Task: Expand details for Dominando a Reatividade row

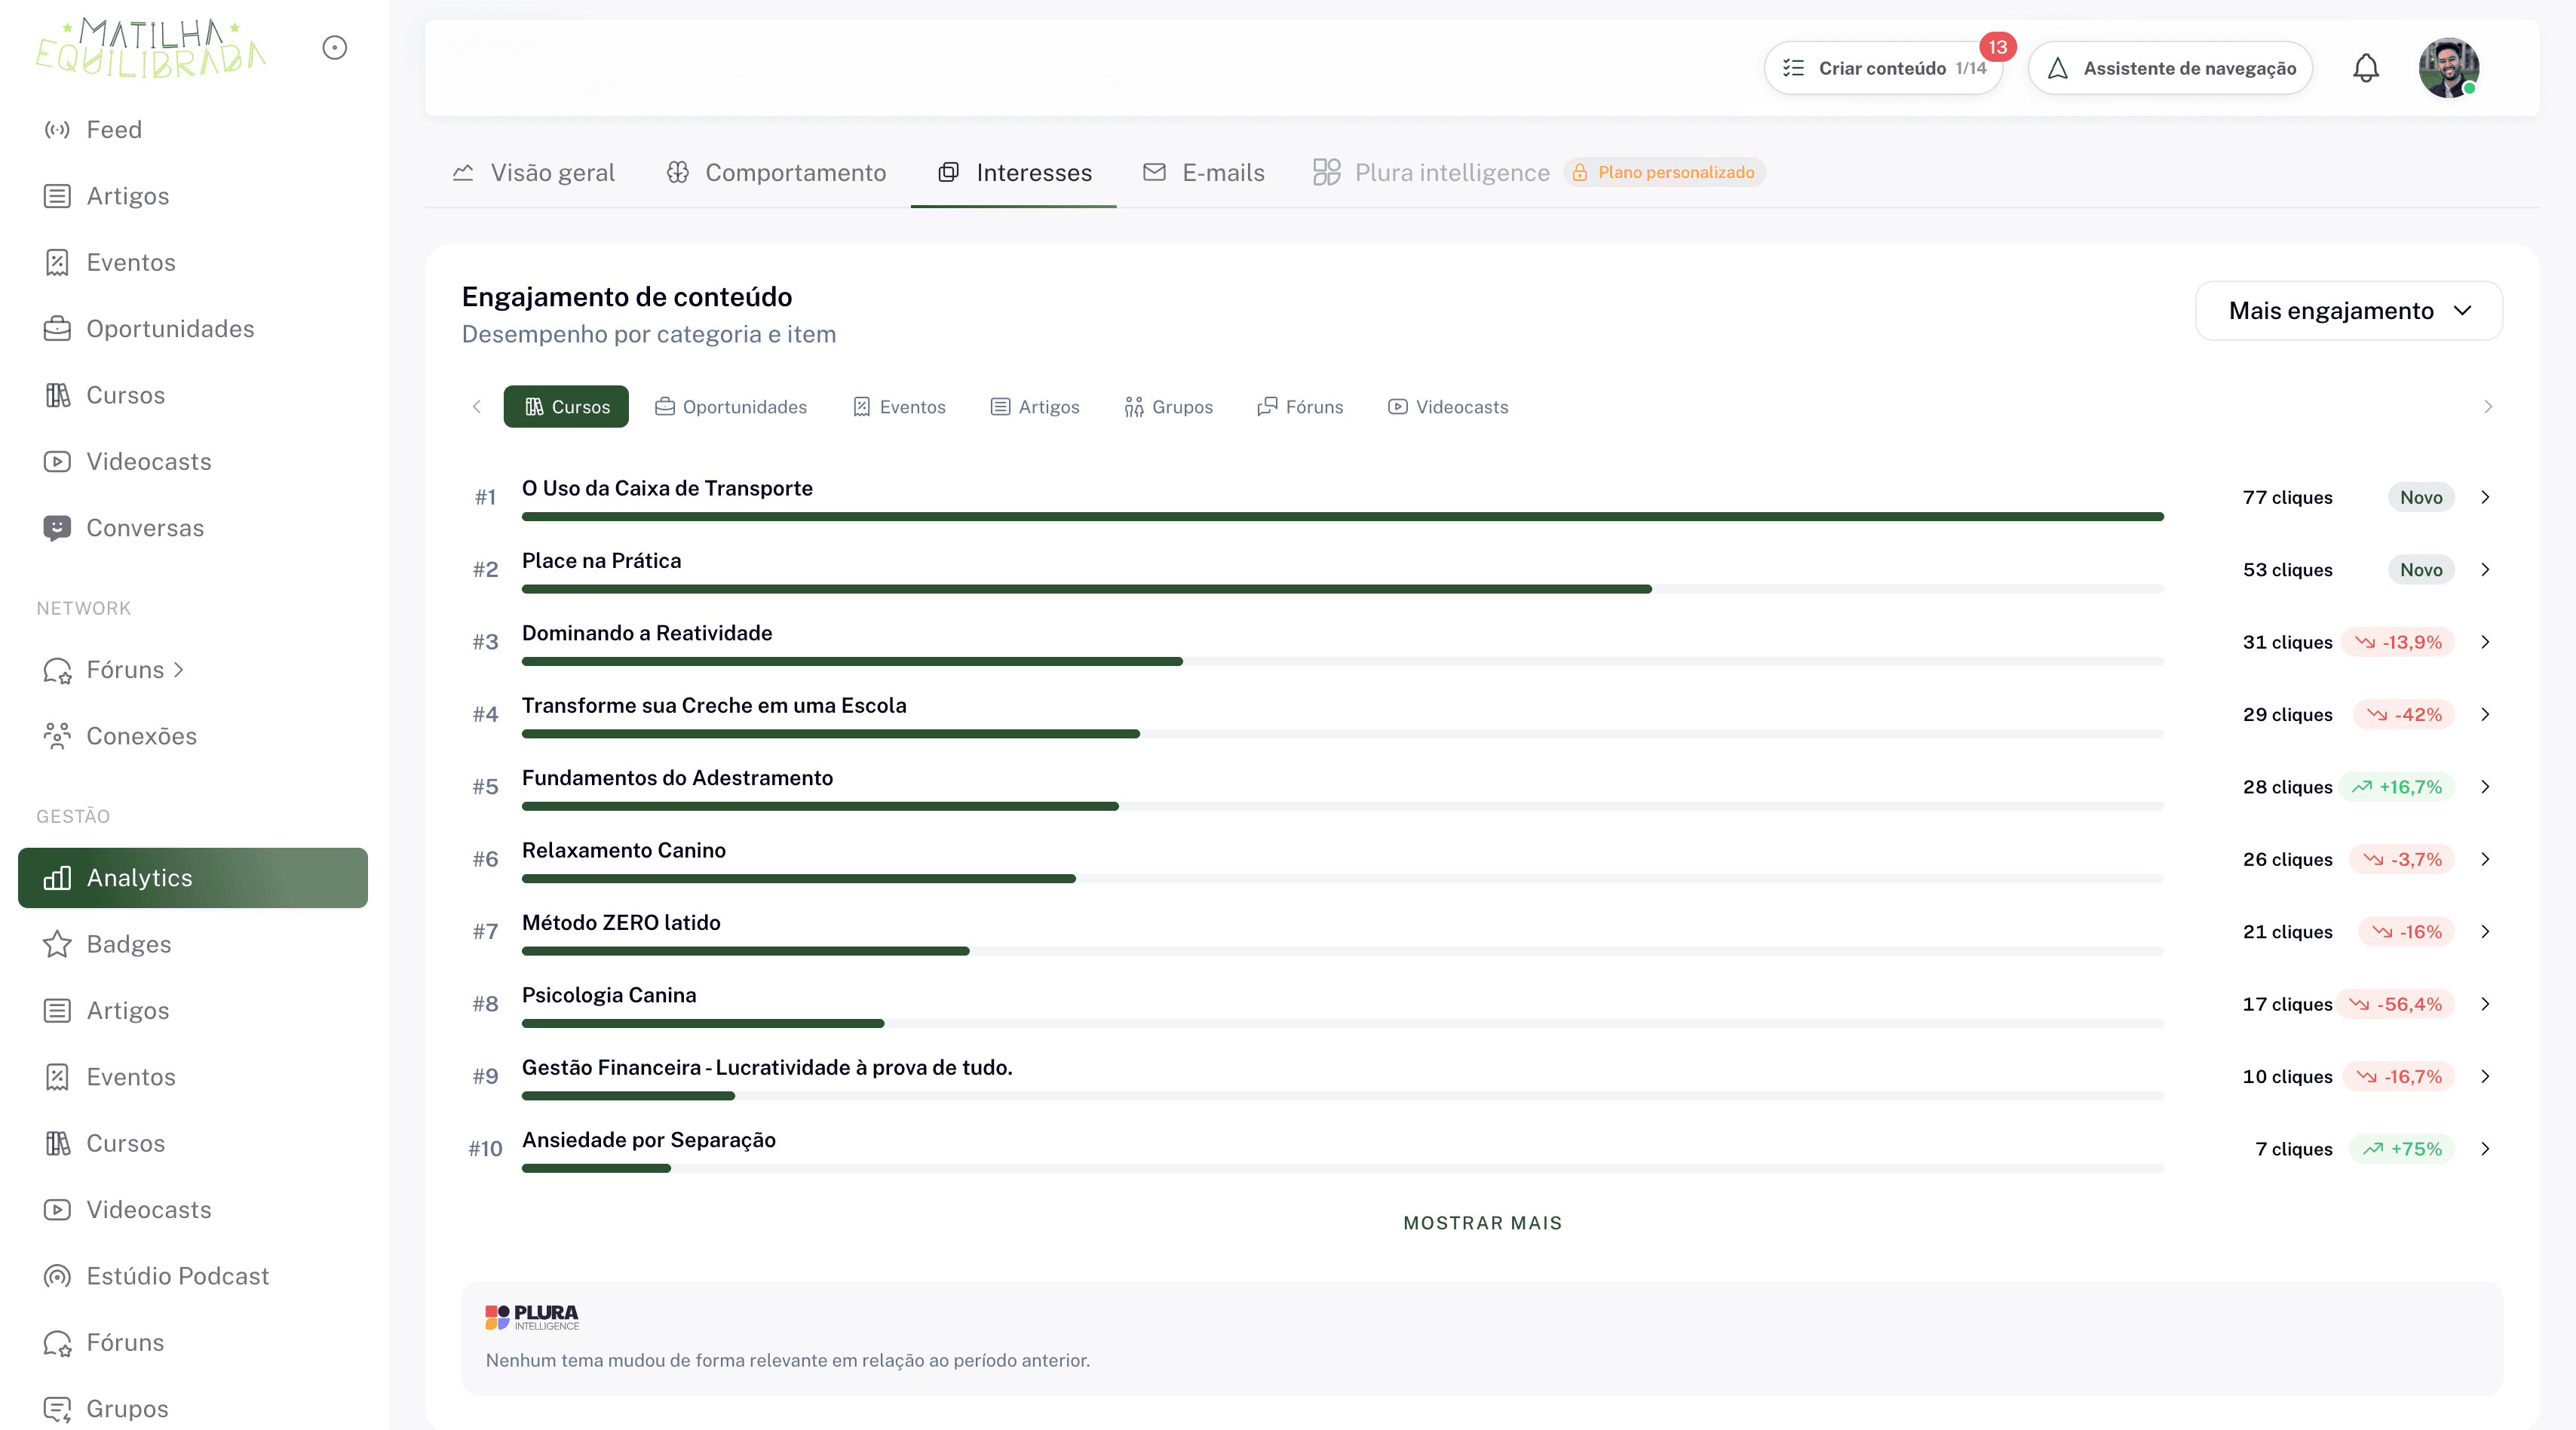Action: pos(2485,642)
